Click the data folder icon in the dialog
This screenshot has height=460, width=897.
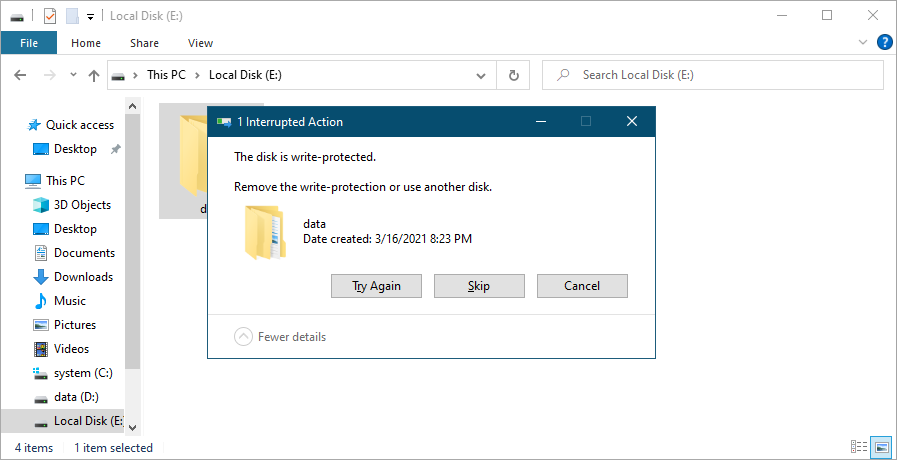tap(264, 232)
